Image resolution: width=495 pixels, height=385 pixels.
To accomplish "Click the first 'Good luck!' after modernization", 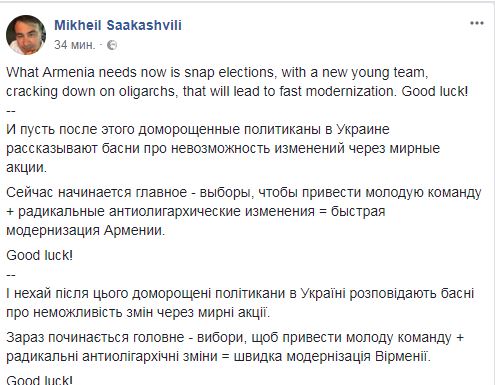I will [x=435, y=91].
